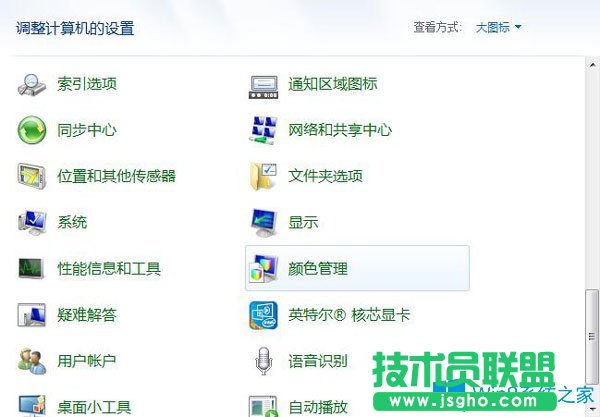
Task: Open 性能信息和工具 text link
Action: [109, 268]
